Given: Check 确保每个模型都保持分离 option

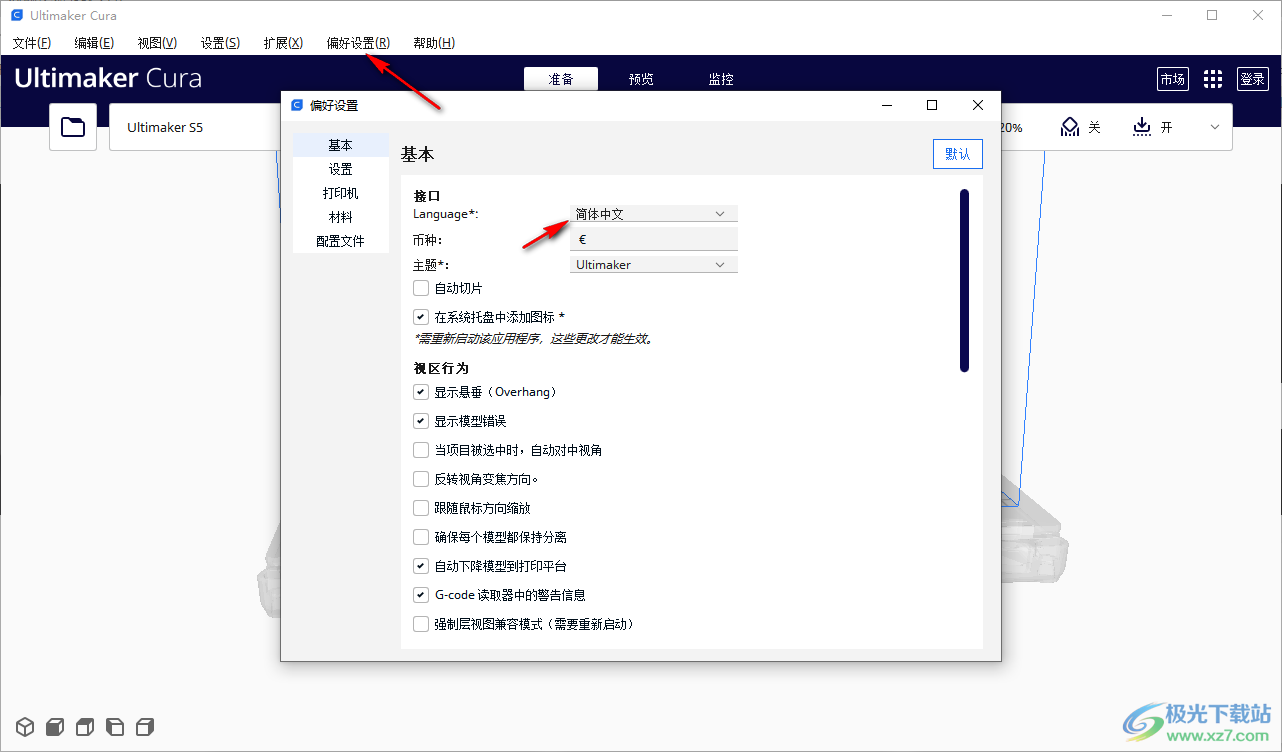Looking at the screenshot, I should tap(421, 537).
